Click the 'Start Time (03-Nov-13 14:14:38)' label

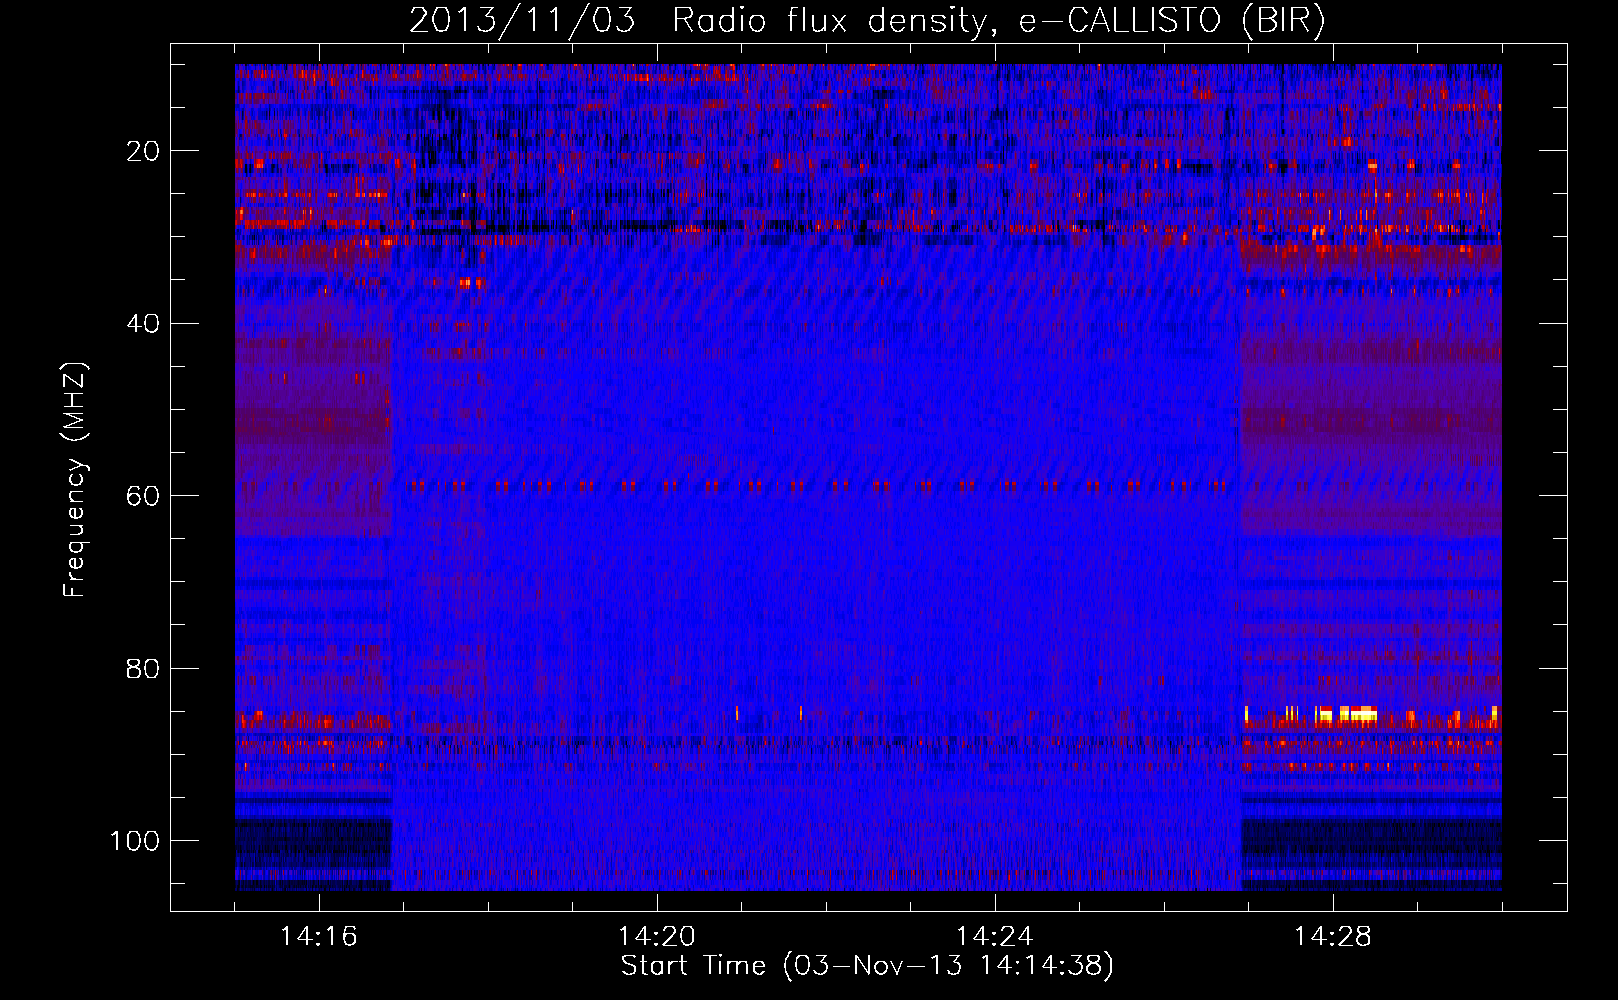click(x=867, y=966)
